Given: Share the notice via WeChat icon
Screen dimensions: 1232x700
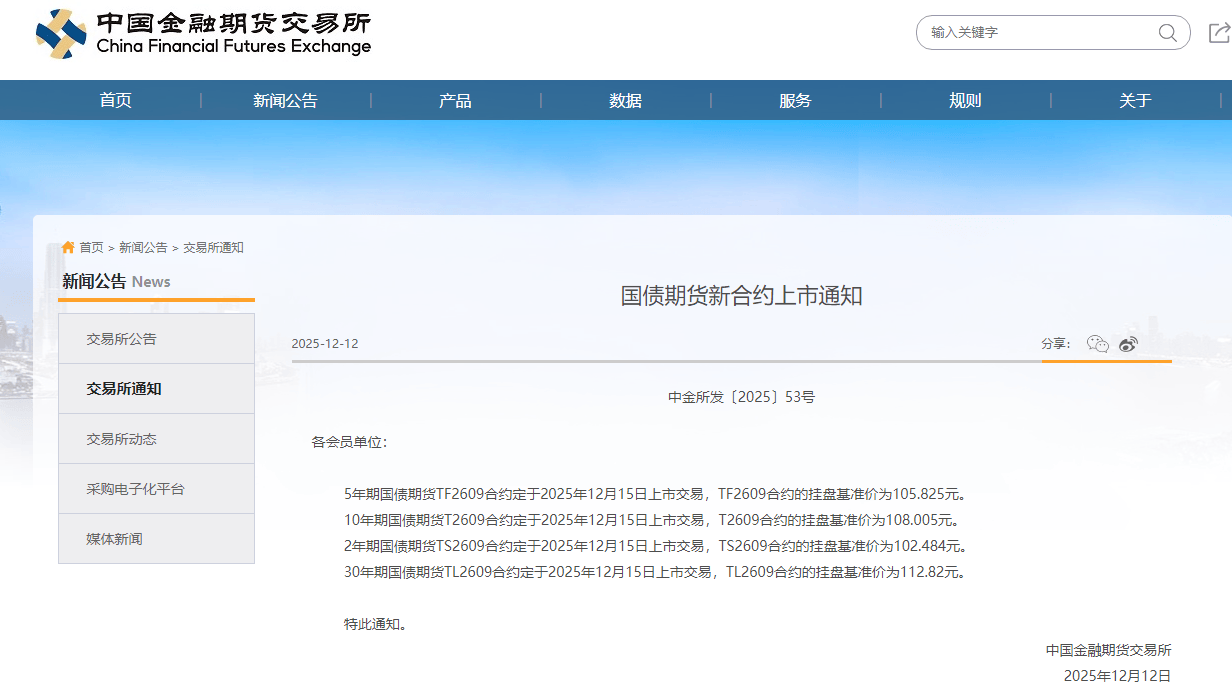Looking at the screenshot, I should click(1097, 344).
